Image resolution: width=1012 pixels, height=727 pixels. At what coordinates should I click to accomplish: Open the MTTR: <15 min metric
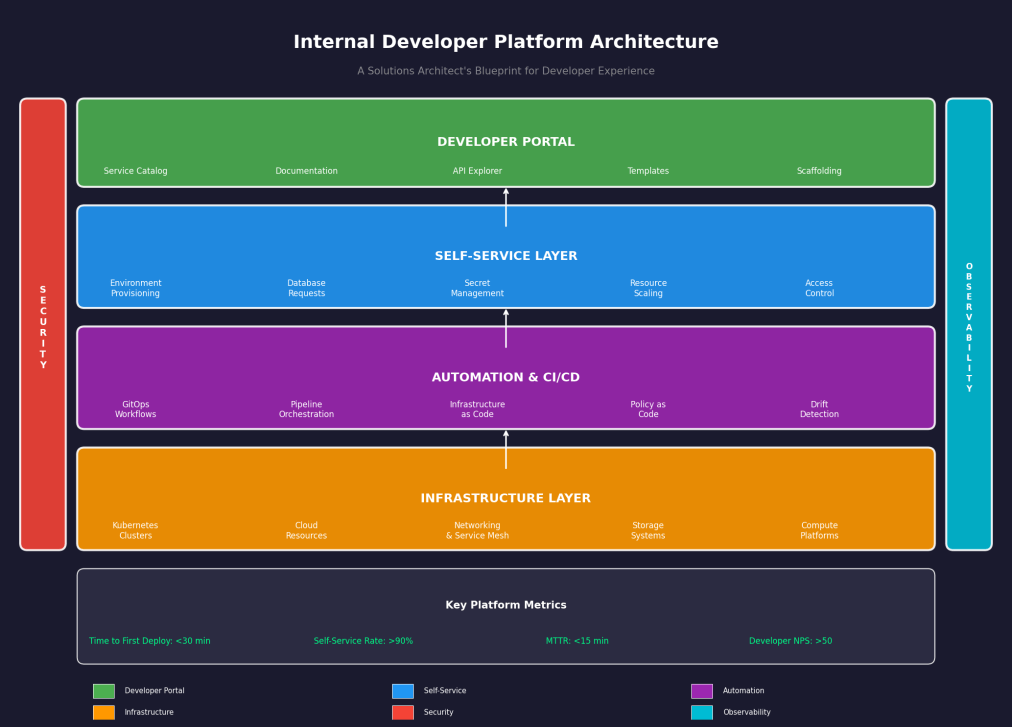coord(577,640)
